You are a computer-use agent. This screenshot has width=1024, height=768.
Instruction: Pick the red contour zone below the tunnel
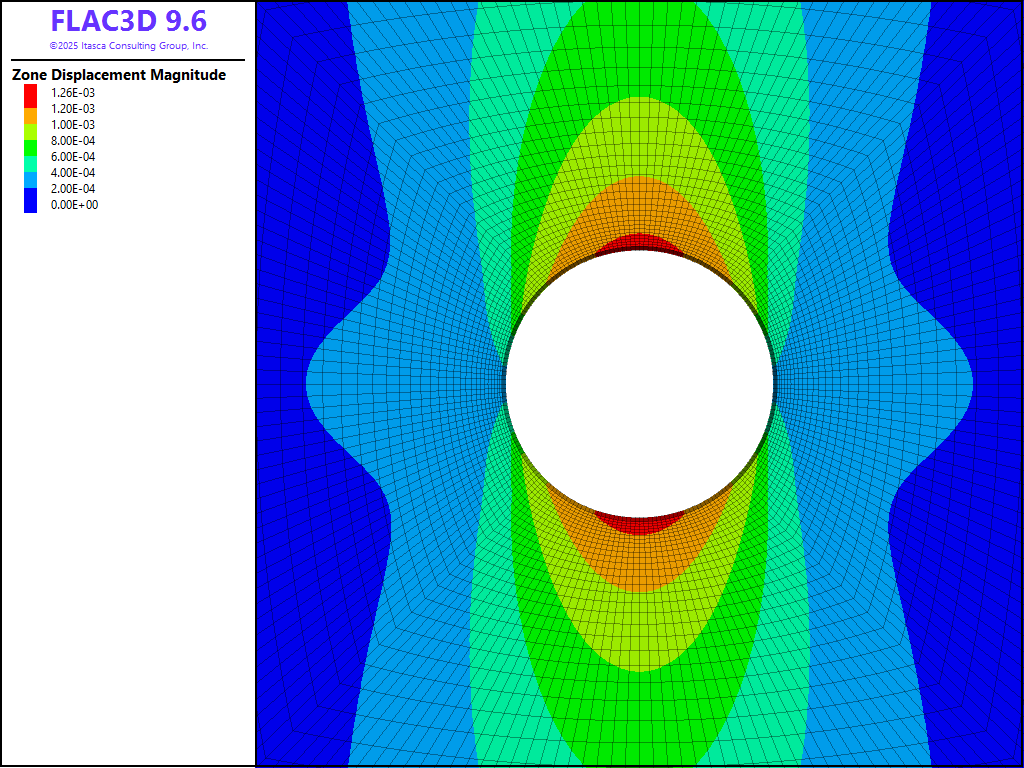[640, 525]
